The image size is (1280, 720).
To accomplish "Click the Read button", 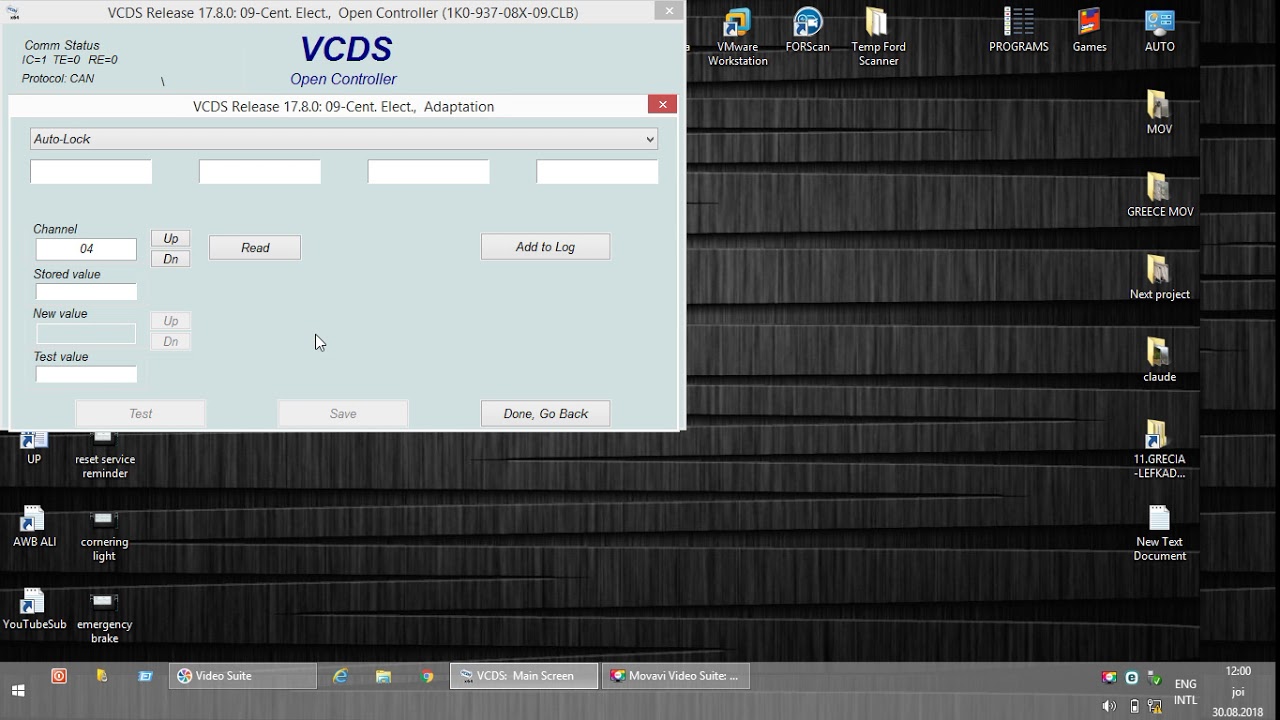I will pos(255,248).
